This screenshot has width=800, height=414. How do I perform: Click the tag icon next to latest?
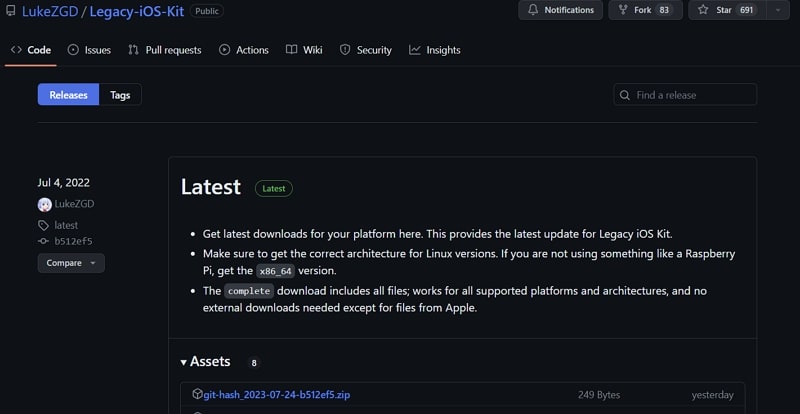[x=43, y=225]
